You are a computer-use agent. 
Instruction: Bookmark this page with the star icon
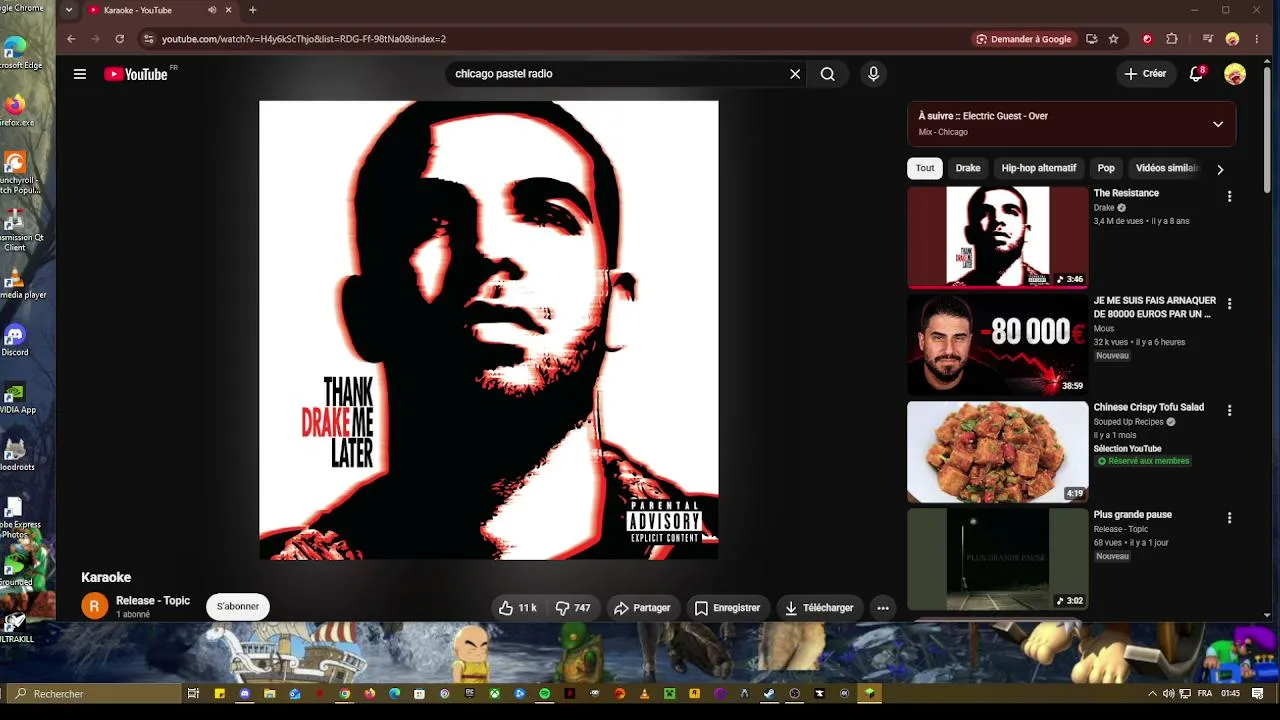coord(1113,39)
